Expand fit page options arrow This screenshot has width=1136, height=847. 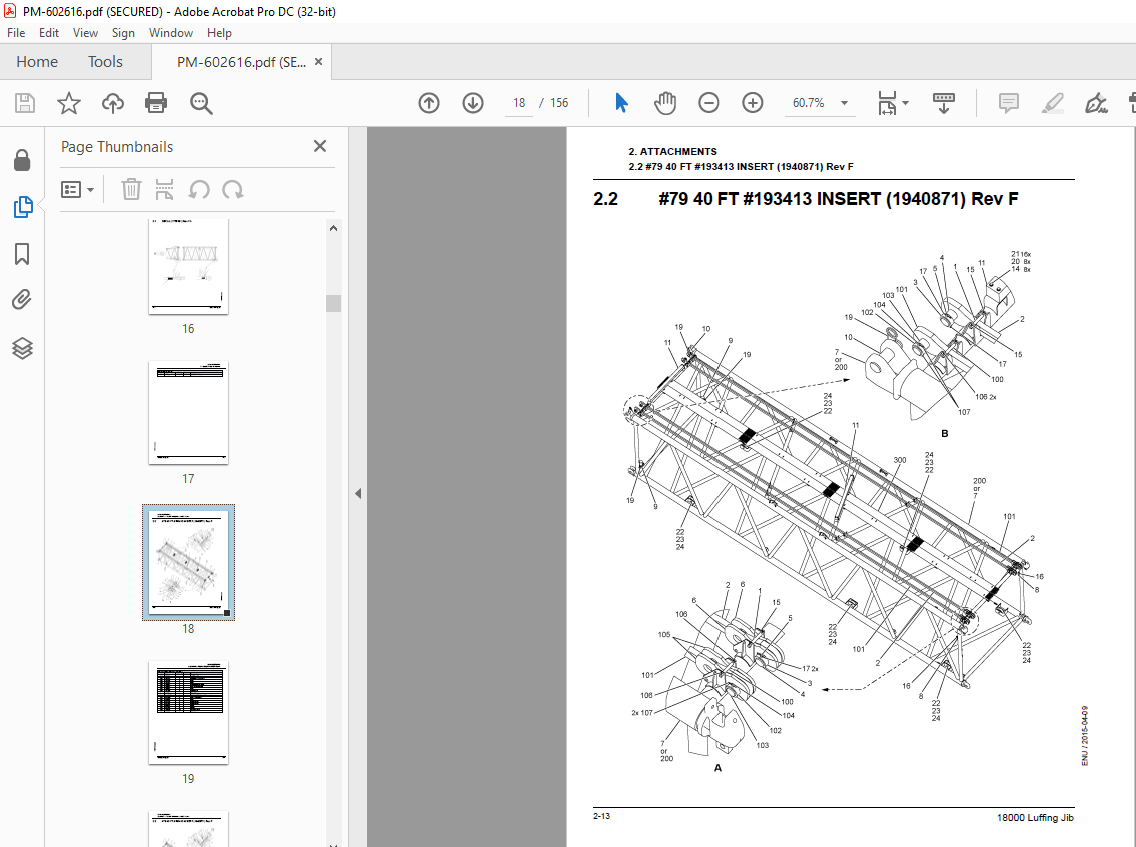pos(905,103)
